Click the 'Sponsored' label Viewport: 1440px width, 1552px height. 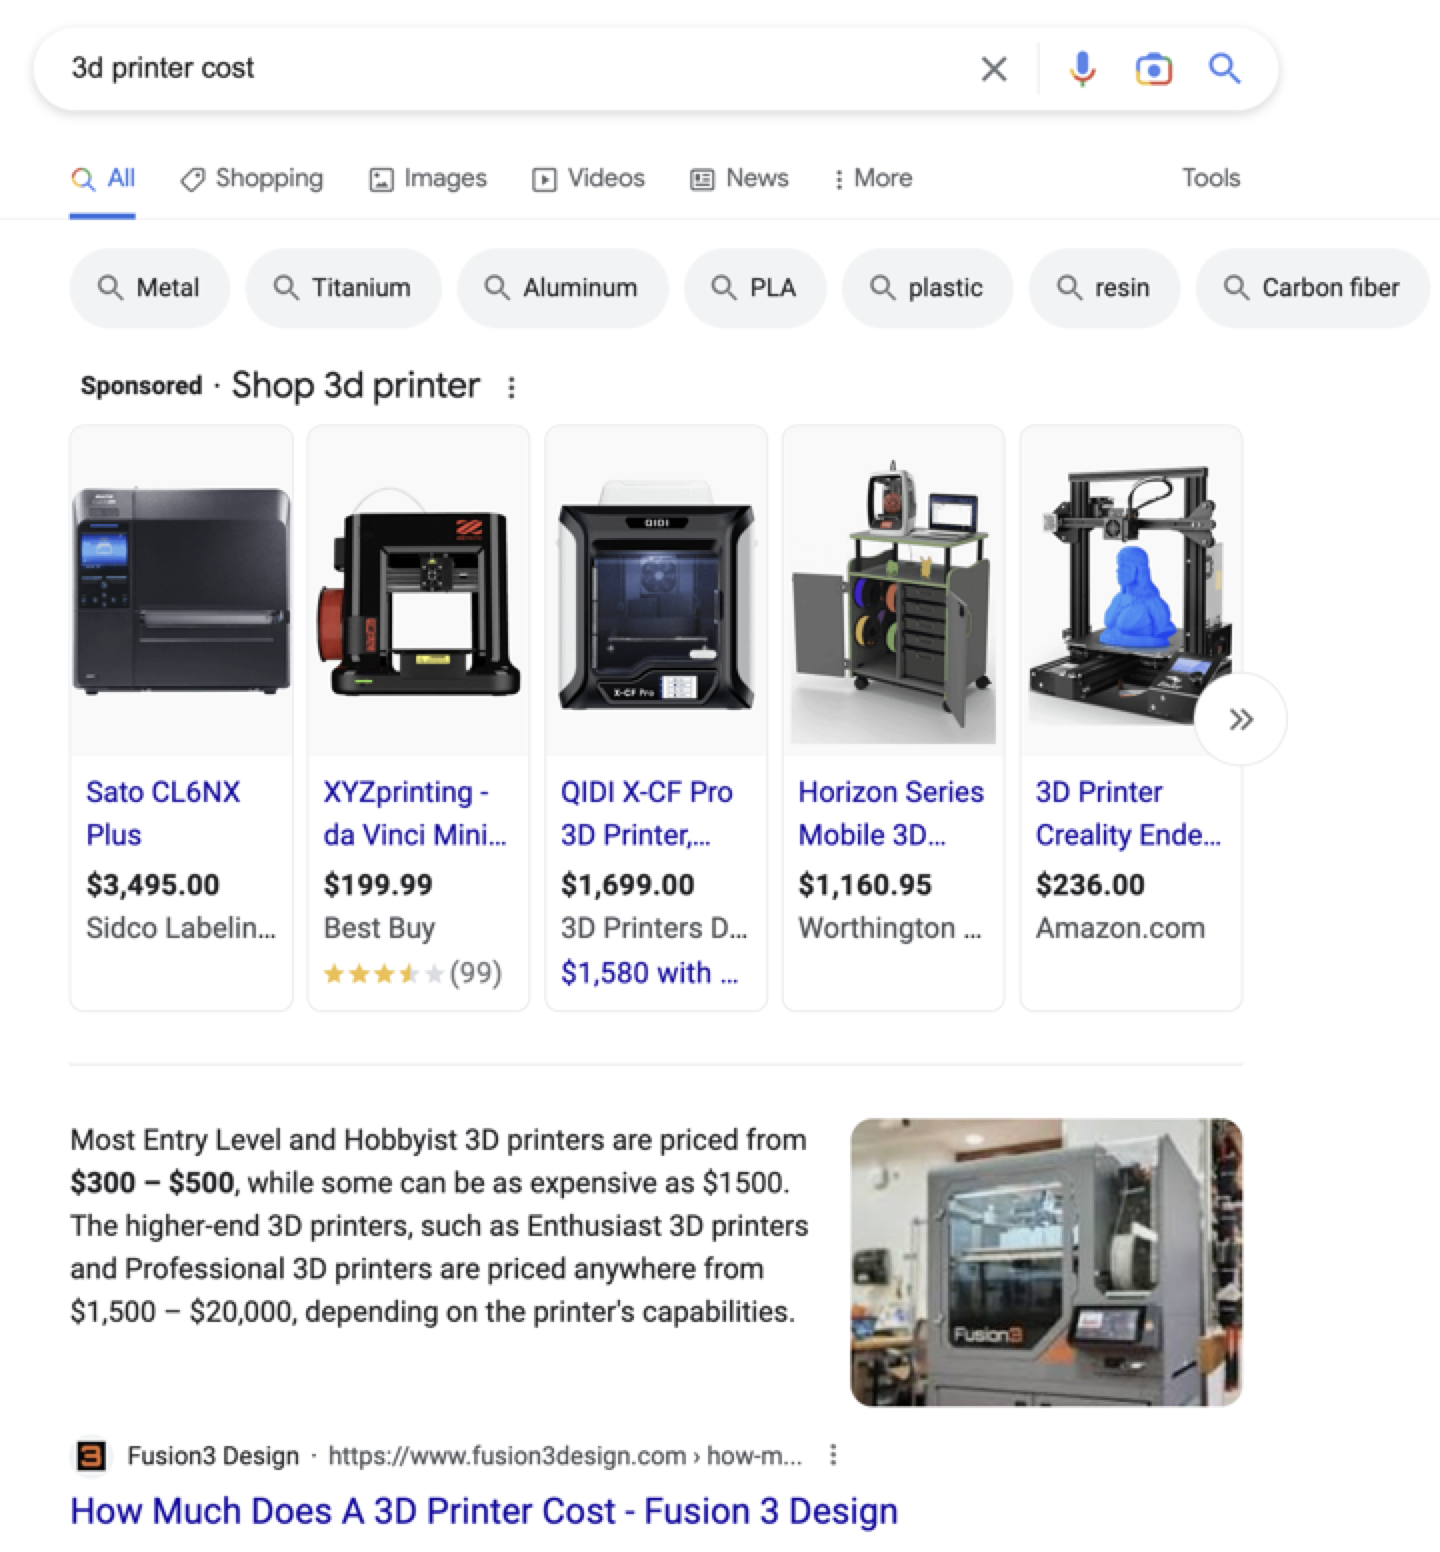141,386
